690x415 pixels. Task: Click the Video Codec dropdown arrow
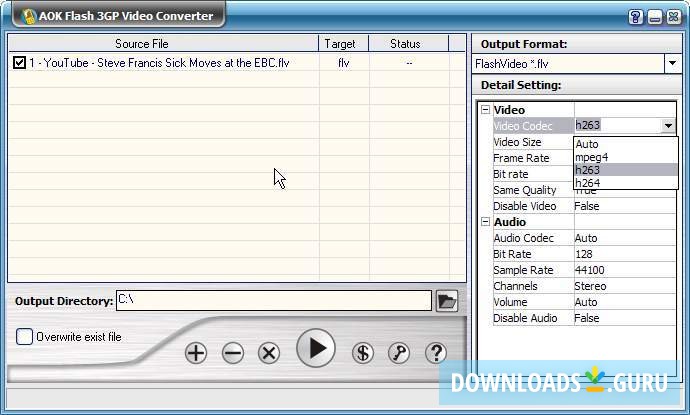click(668, 126)
